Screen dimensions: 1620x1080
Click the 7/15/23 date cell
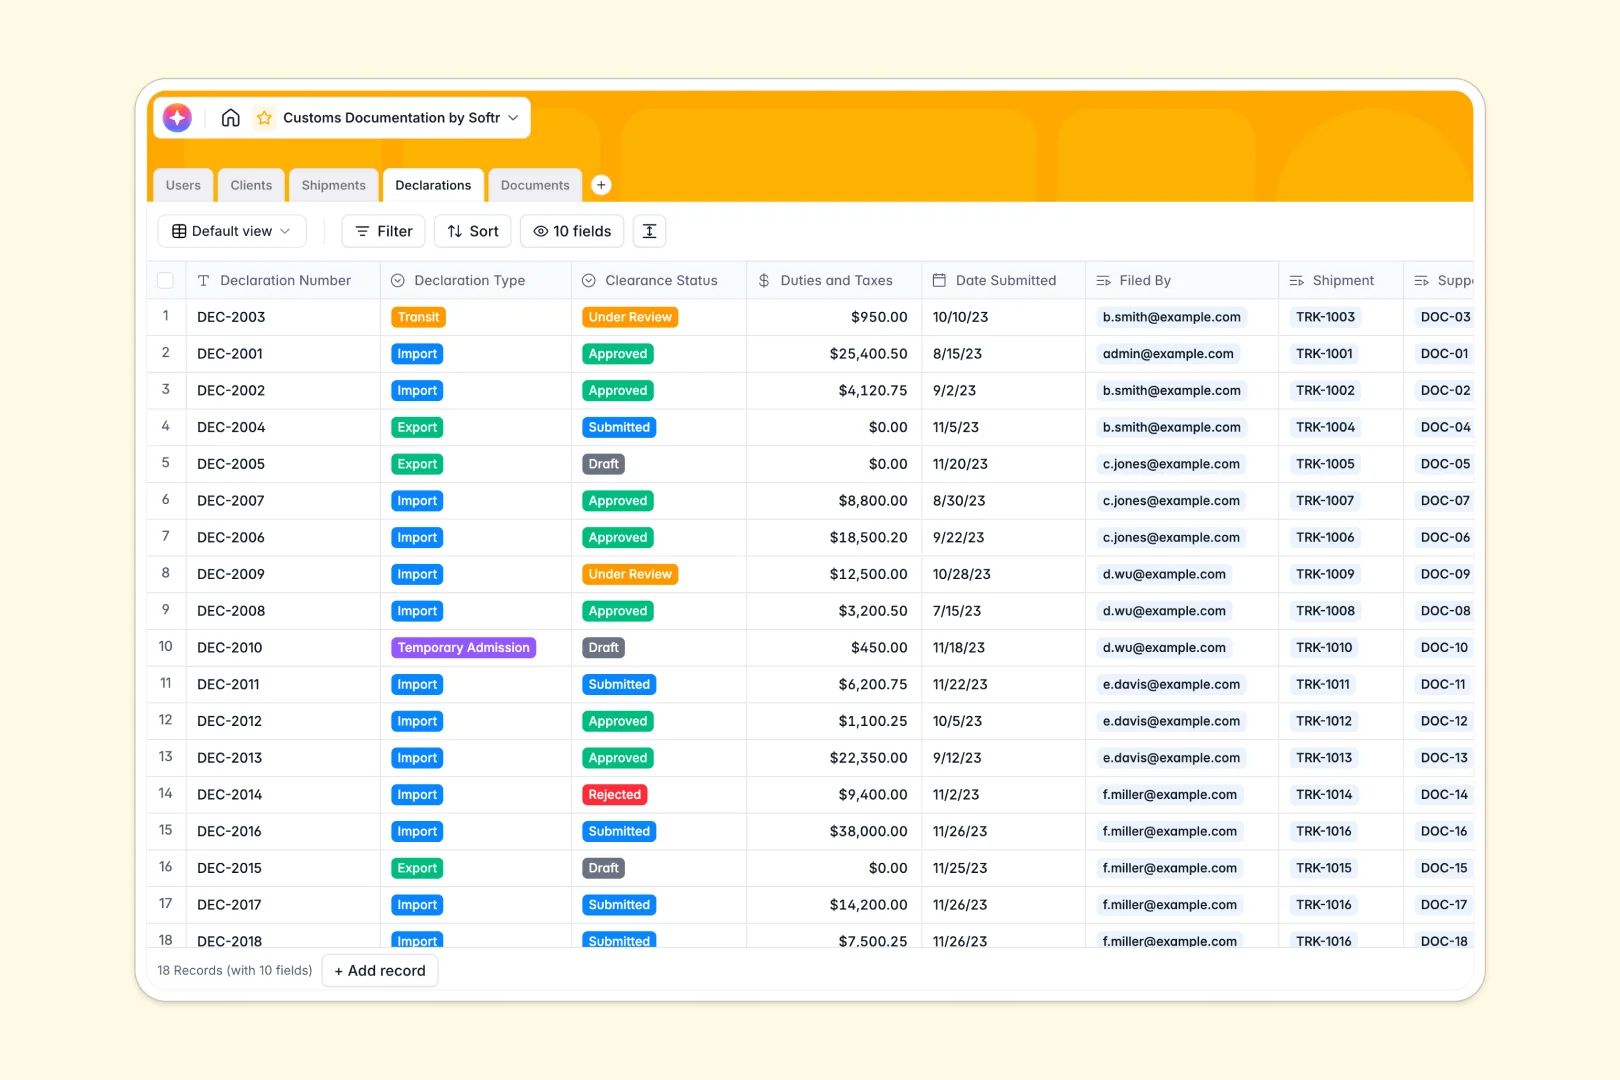coord(1004,611)
